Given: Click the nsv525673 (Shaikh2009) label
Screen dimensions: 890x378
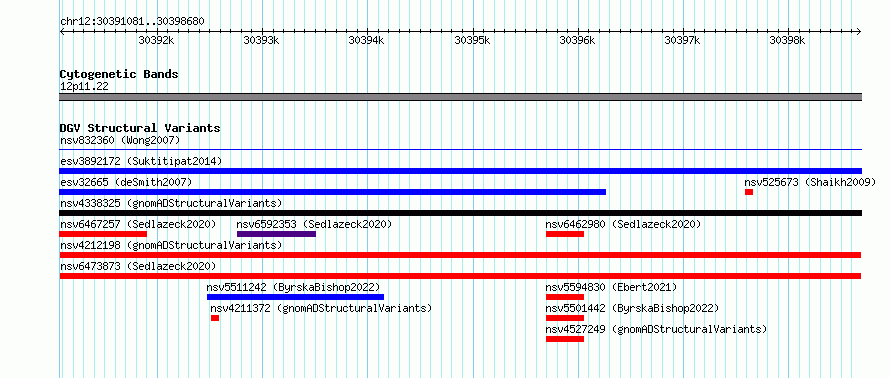Looking at the screenshot, I should [810, 182].
